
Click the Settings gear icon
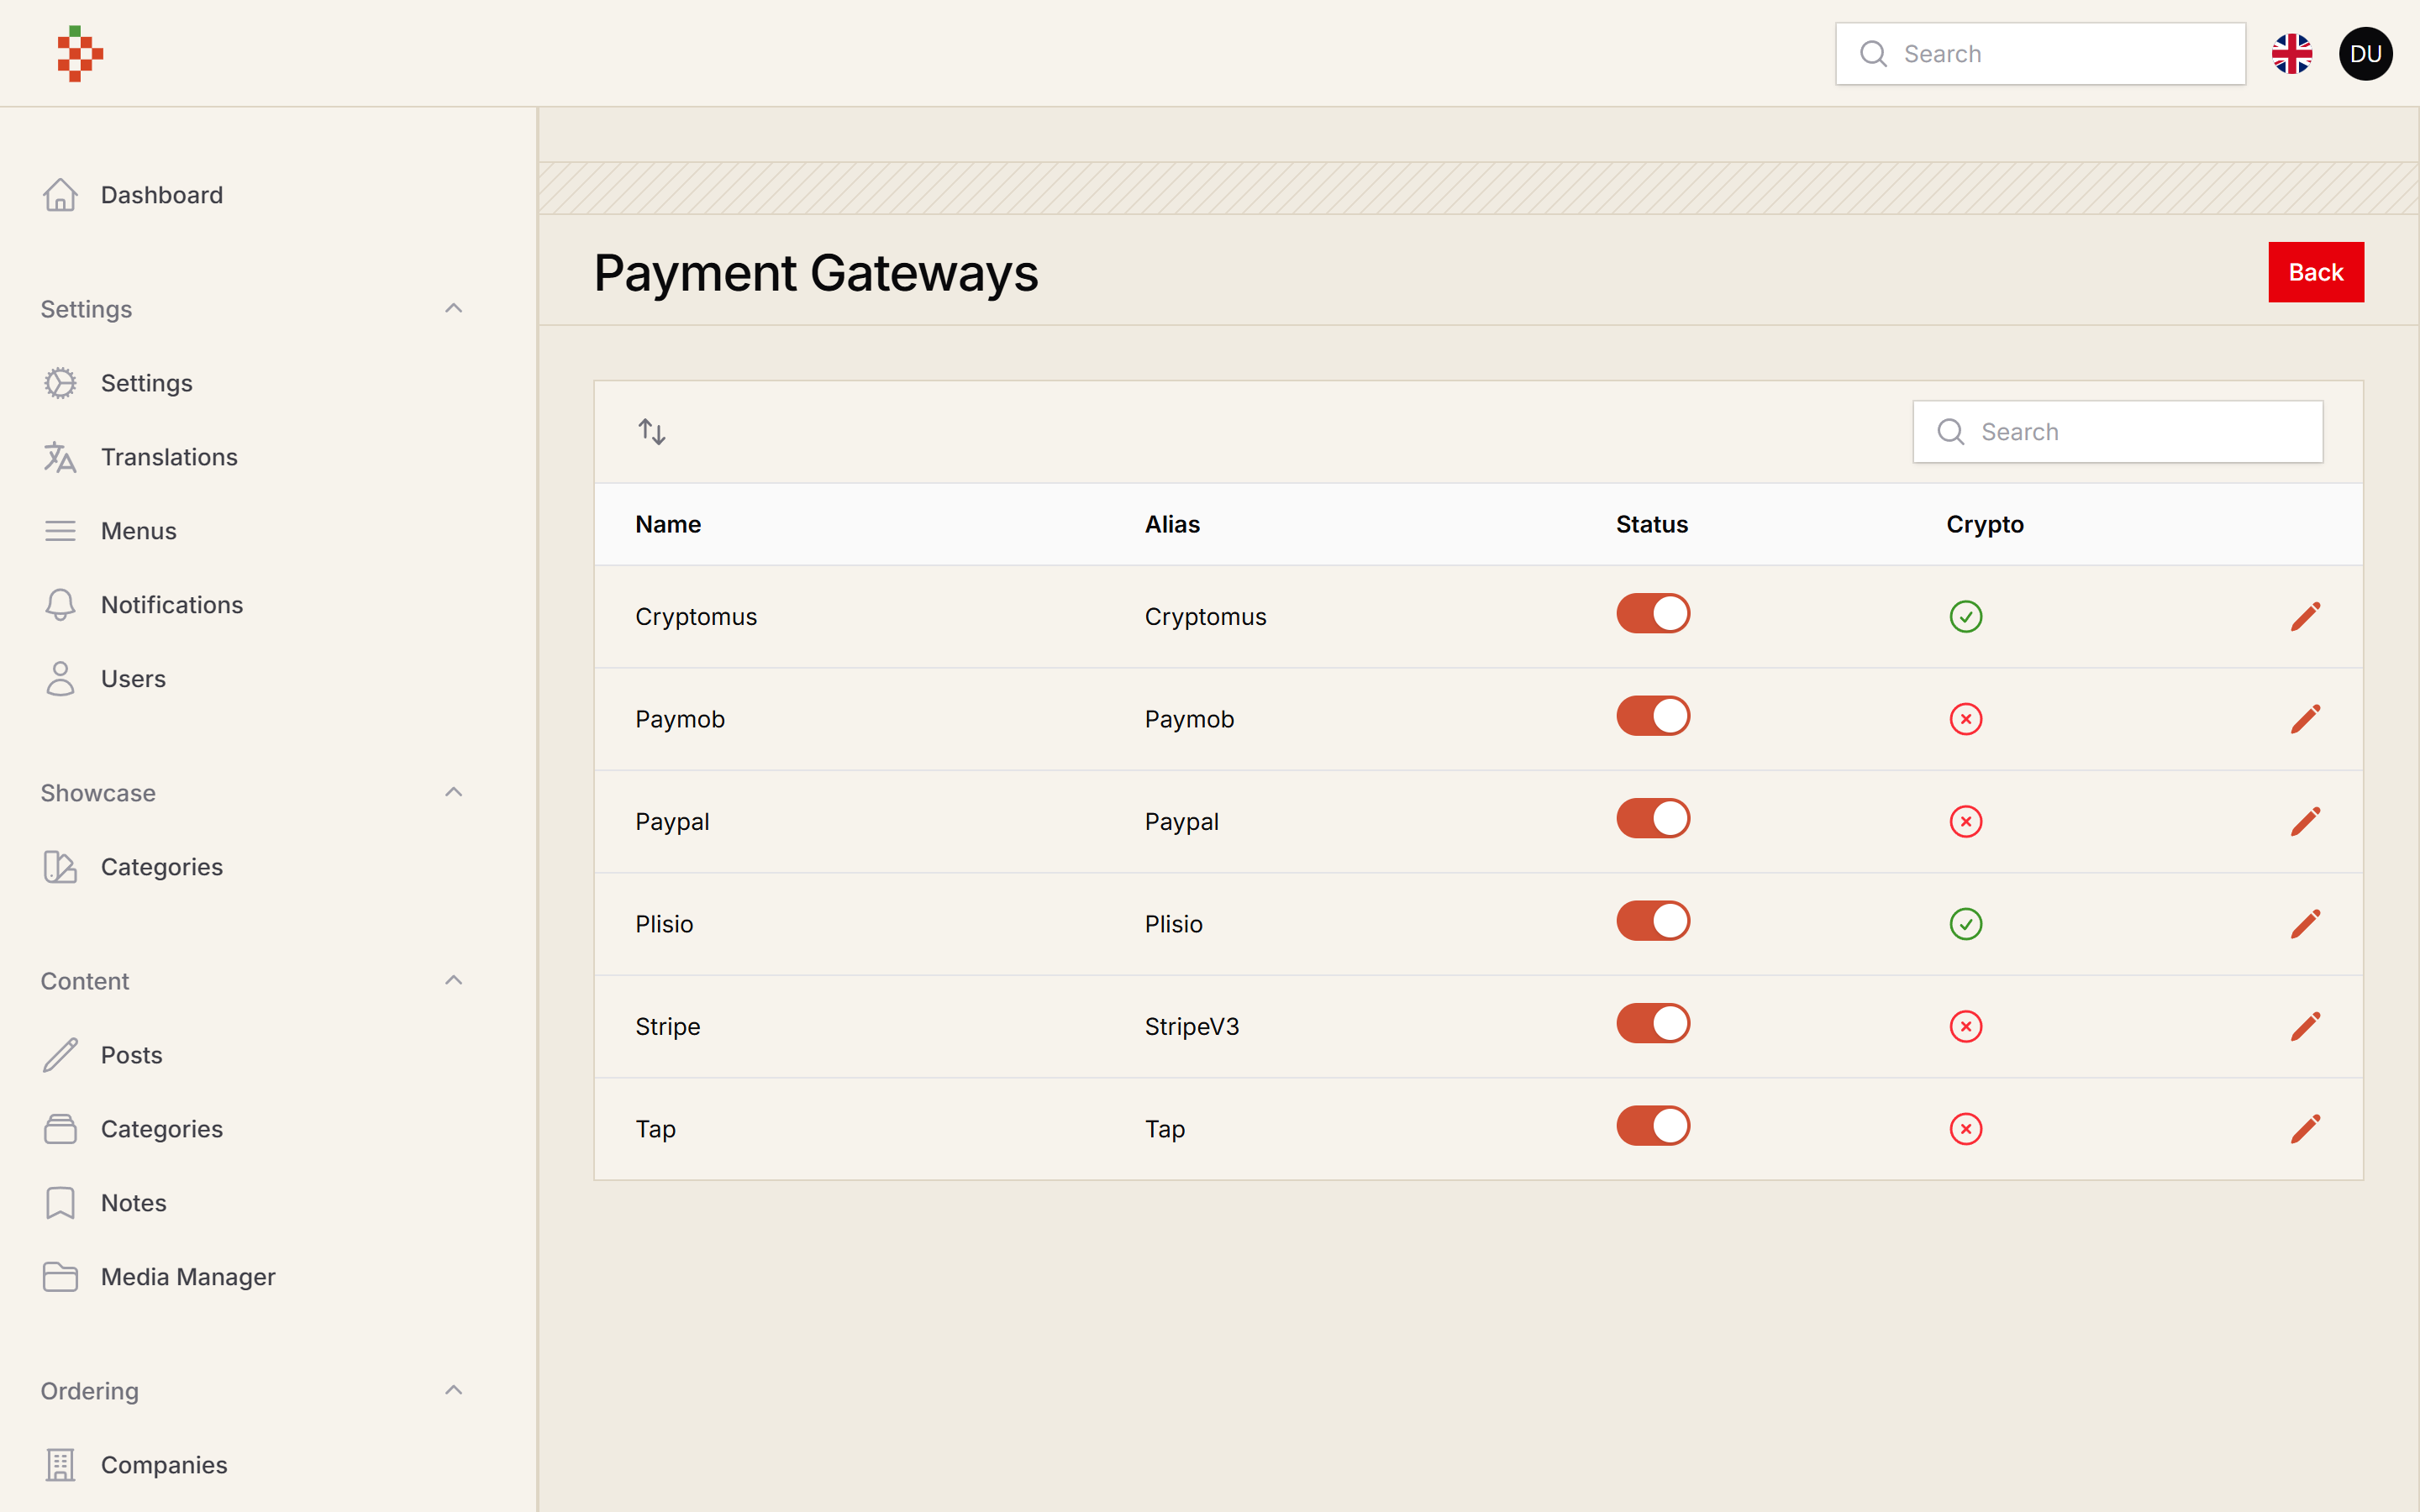click(x=60, y=383)
